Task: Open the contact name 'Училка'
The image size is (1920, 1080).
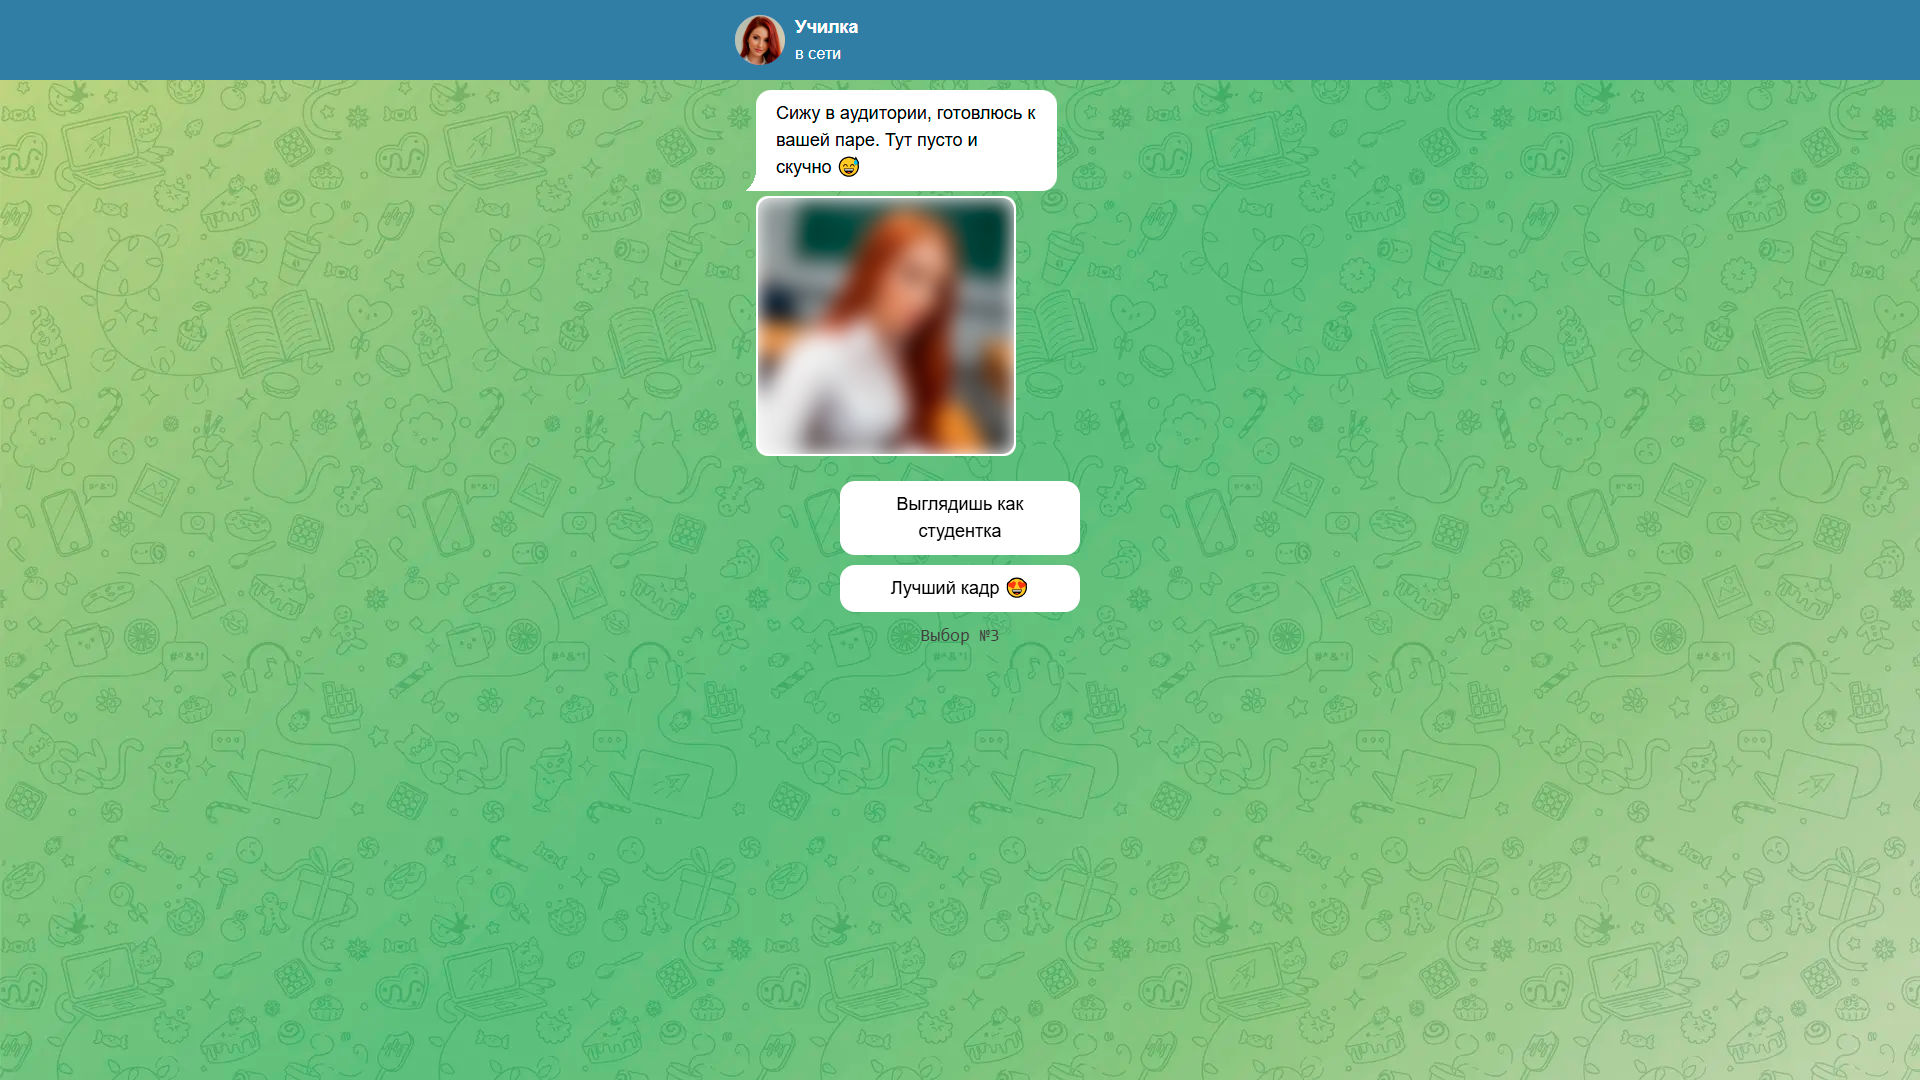Action: (x=825, y=27)
